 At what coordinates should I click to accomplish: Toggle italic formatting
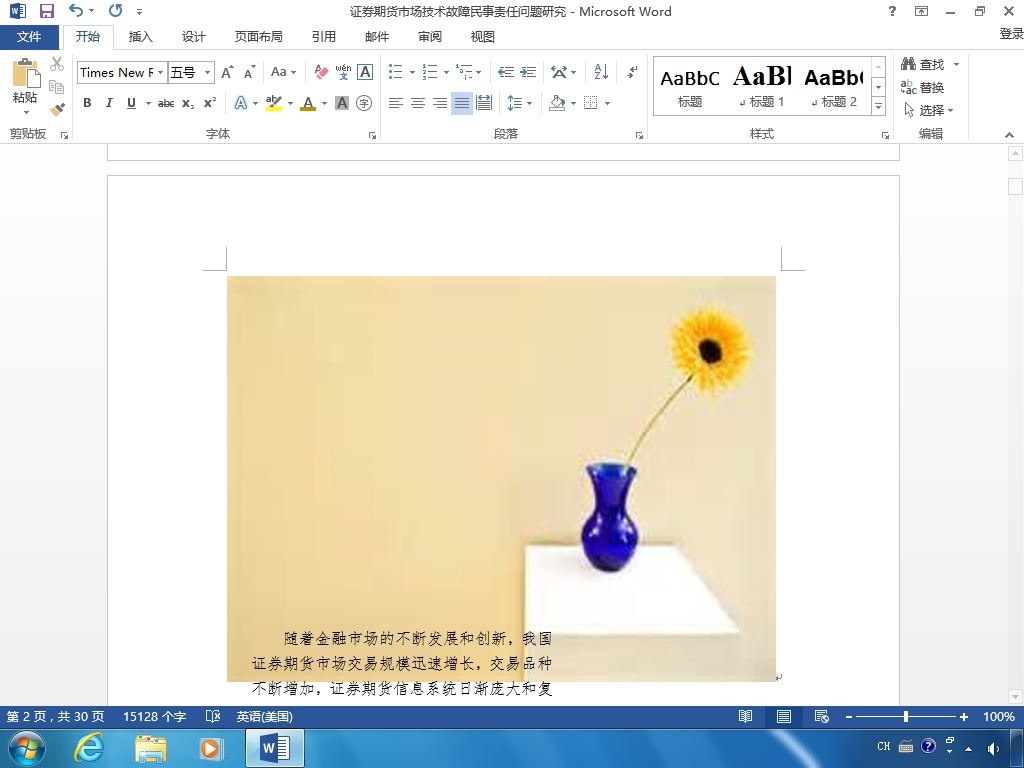[x=109, y=103]
